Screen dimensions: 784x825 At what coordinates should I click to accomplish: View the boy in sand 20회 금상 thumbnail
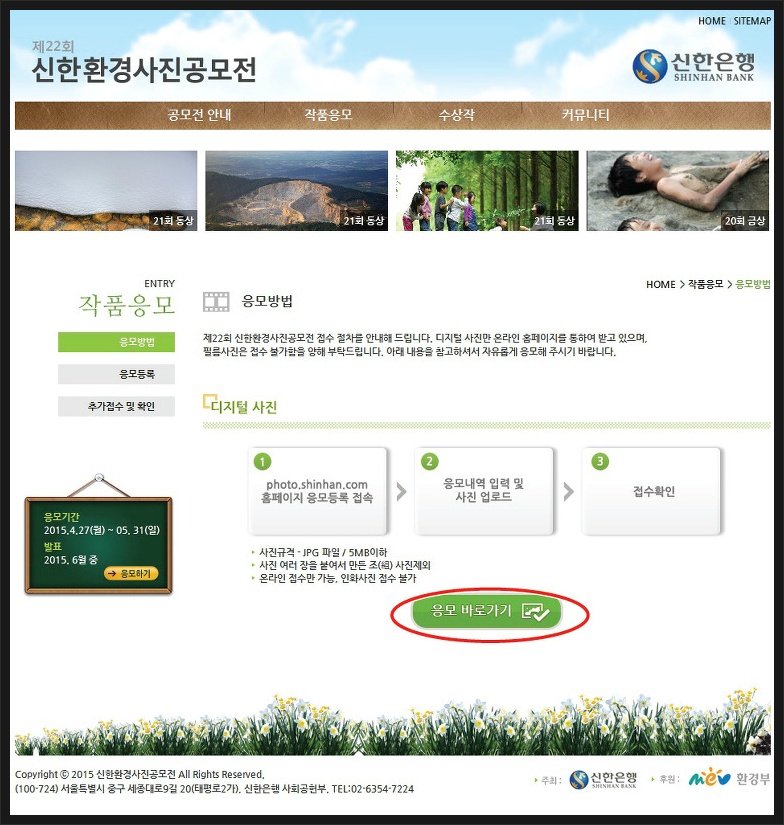tap(678, 190)
